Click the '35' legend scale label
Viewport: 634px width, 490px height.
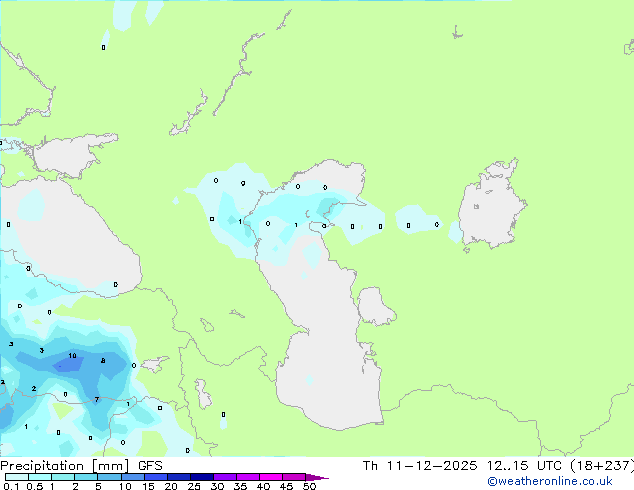pyautogui.click(x=240, y=486)
